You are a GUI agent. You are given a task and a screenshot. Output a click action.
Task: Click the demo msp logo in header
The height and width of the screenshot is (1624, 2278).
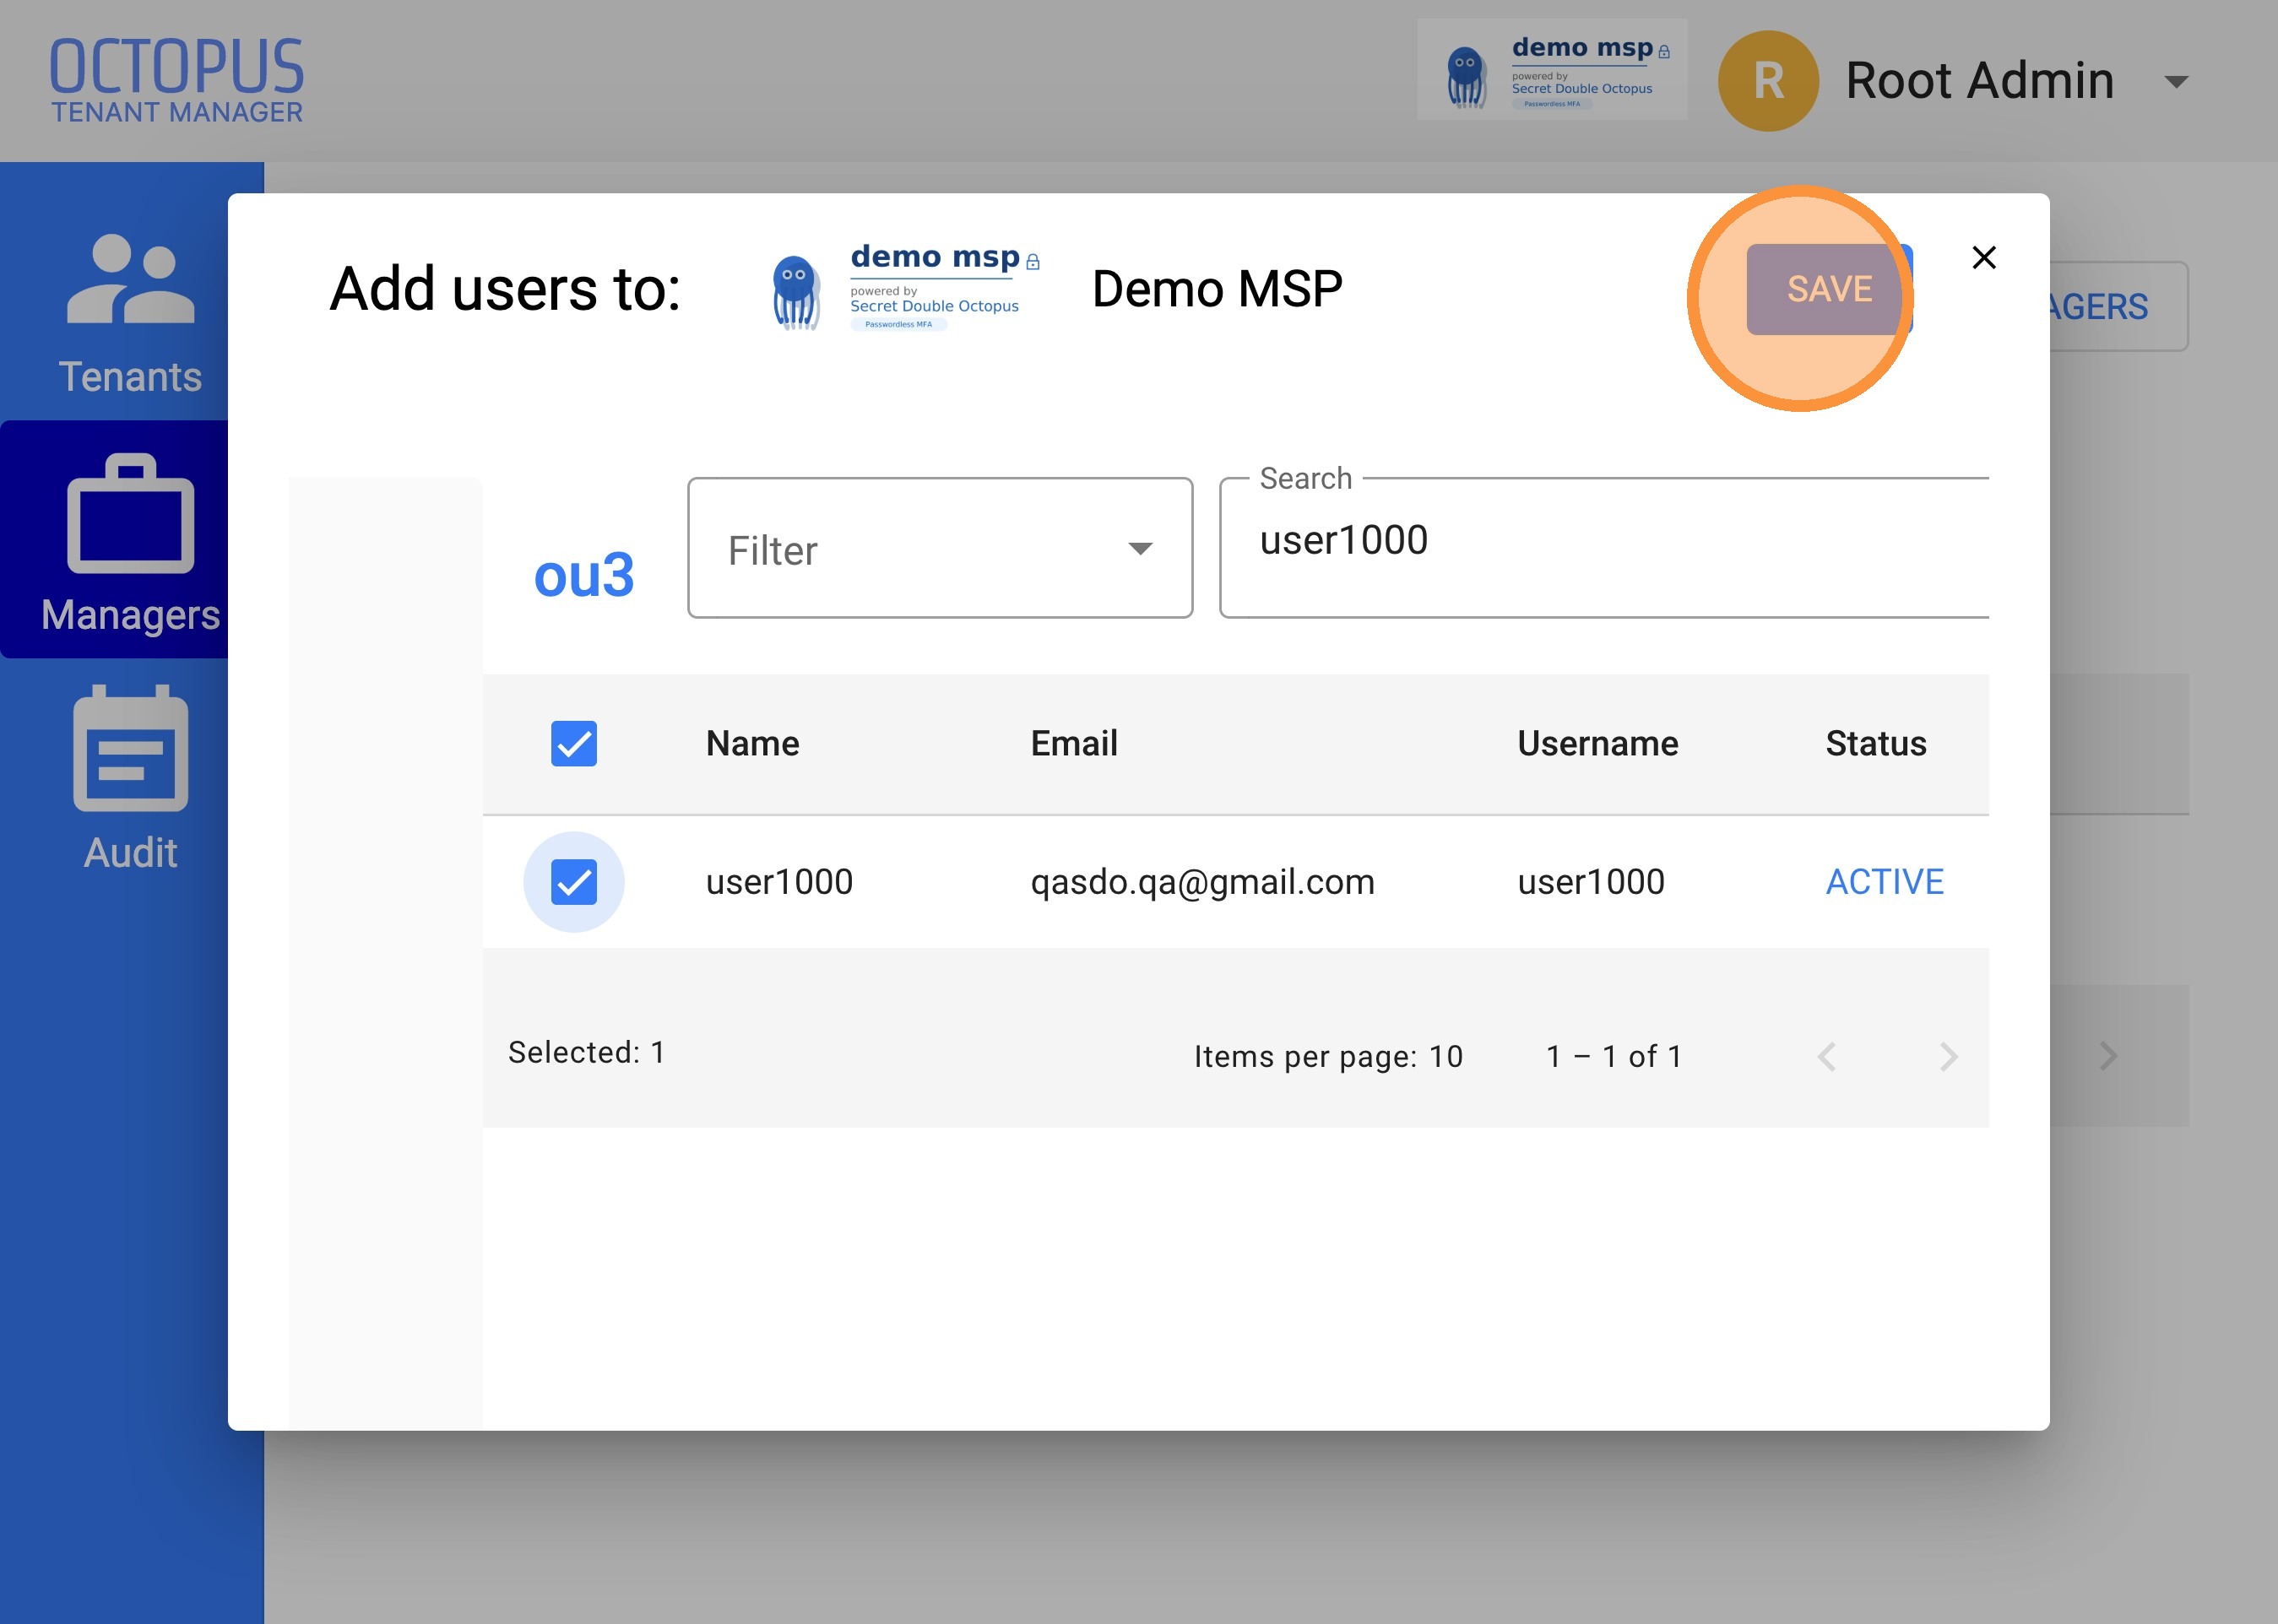pos(1552,71)
